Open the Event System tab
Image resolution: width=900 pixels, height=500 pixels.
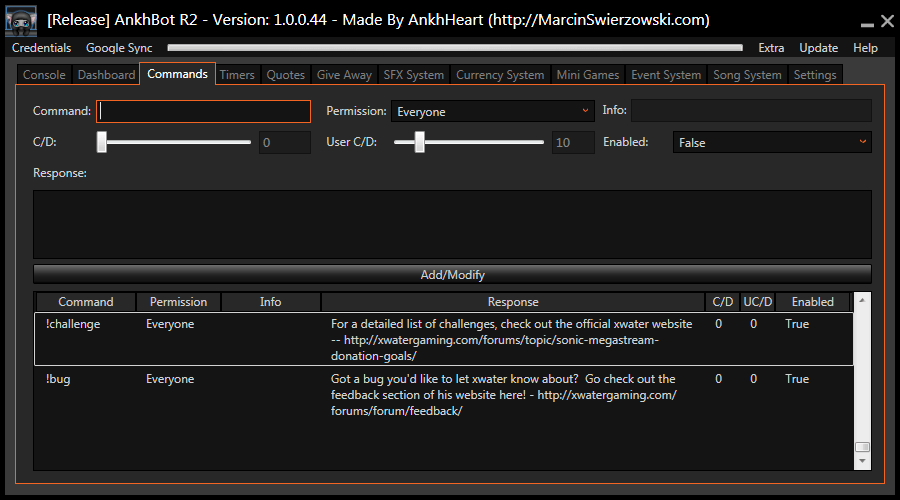tap(666, 75)
